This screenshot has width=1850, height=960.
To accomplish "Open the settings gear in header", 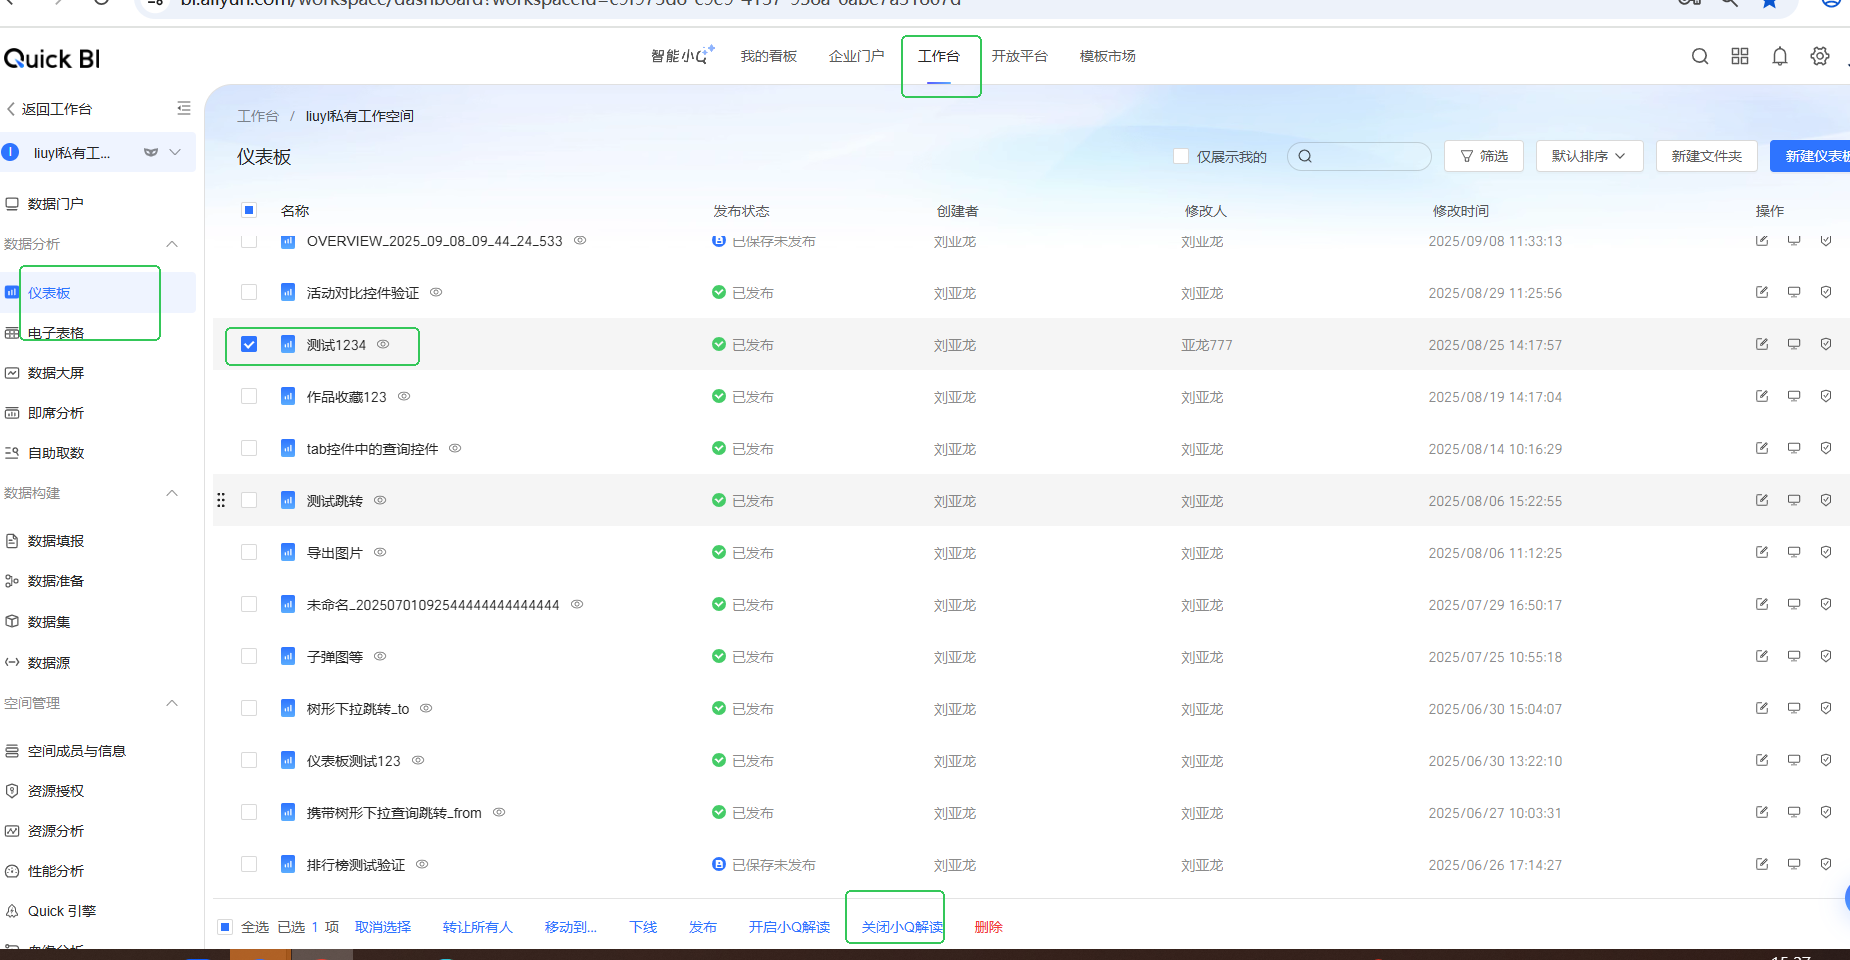I will tap(1819, 57).
